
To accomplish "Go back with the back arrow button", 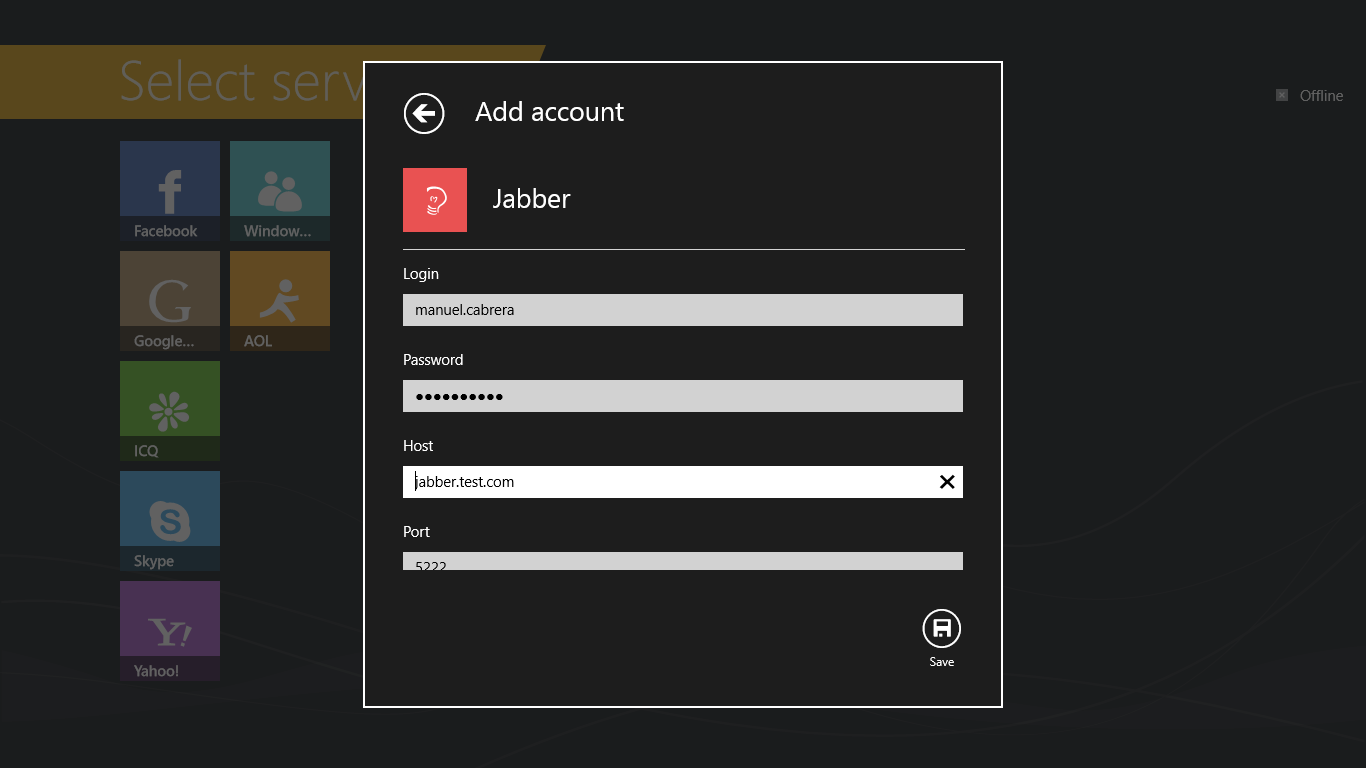I will [x=423, y=113].
